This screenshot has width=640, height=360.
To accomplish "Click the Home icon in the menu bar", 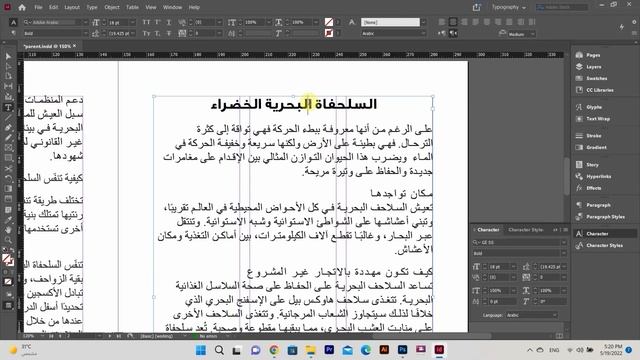I will point(22,7).
